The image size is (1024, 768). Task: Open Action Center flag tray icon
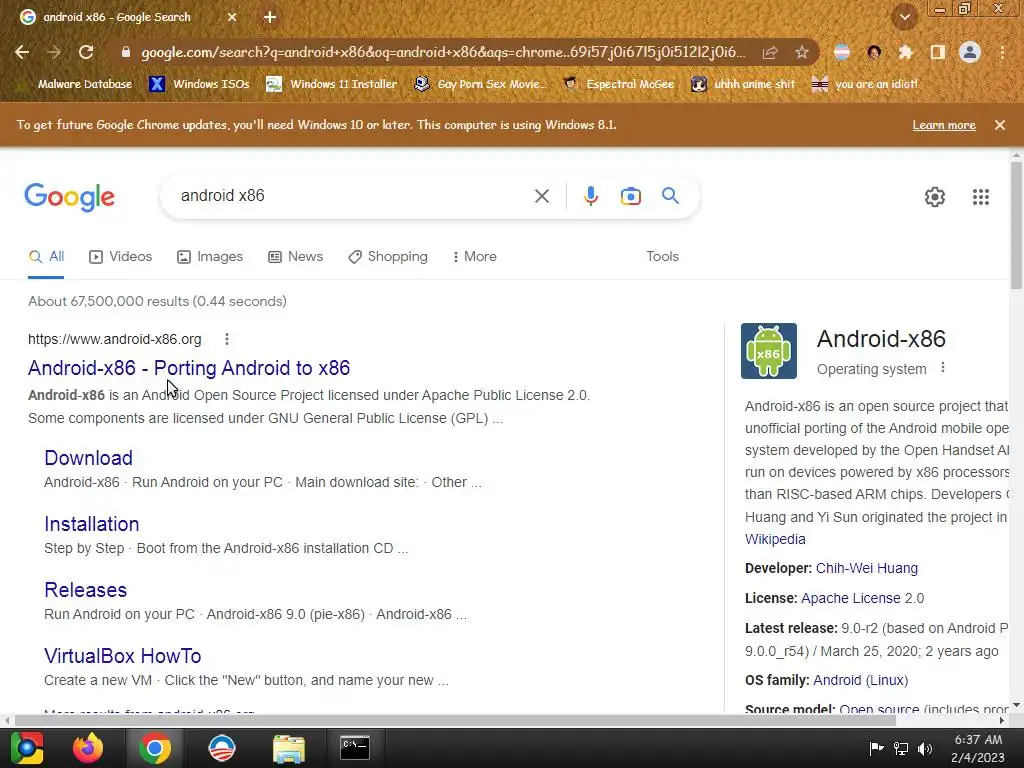click(x=876, y=748)
